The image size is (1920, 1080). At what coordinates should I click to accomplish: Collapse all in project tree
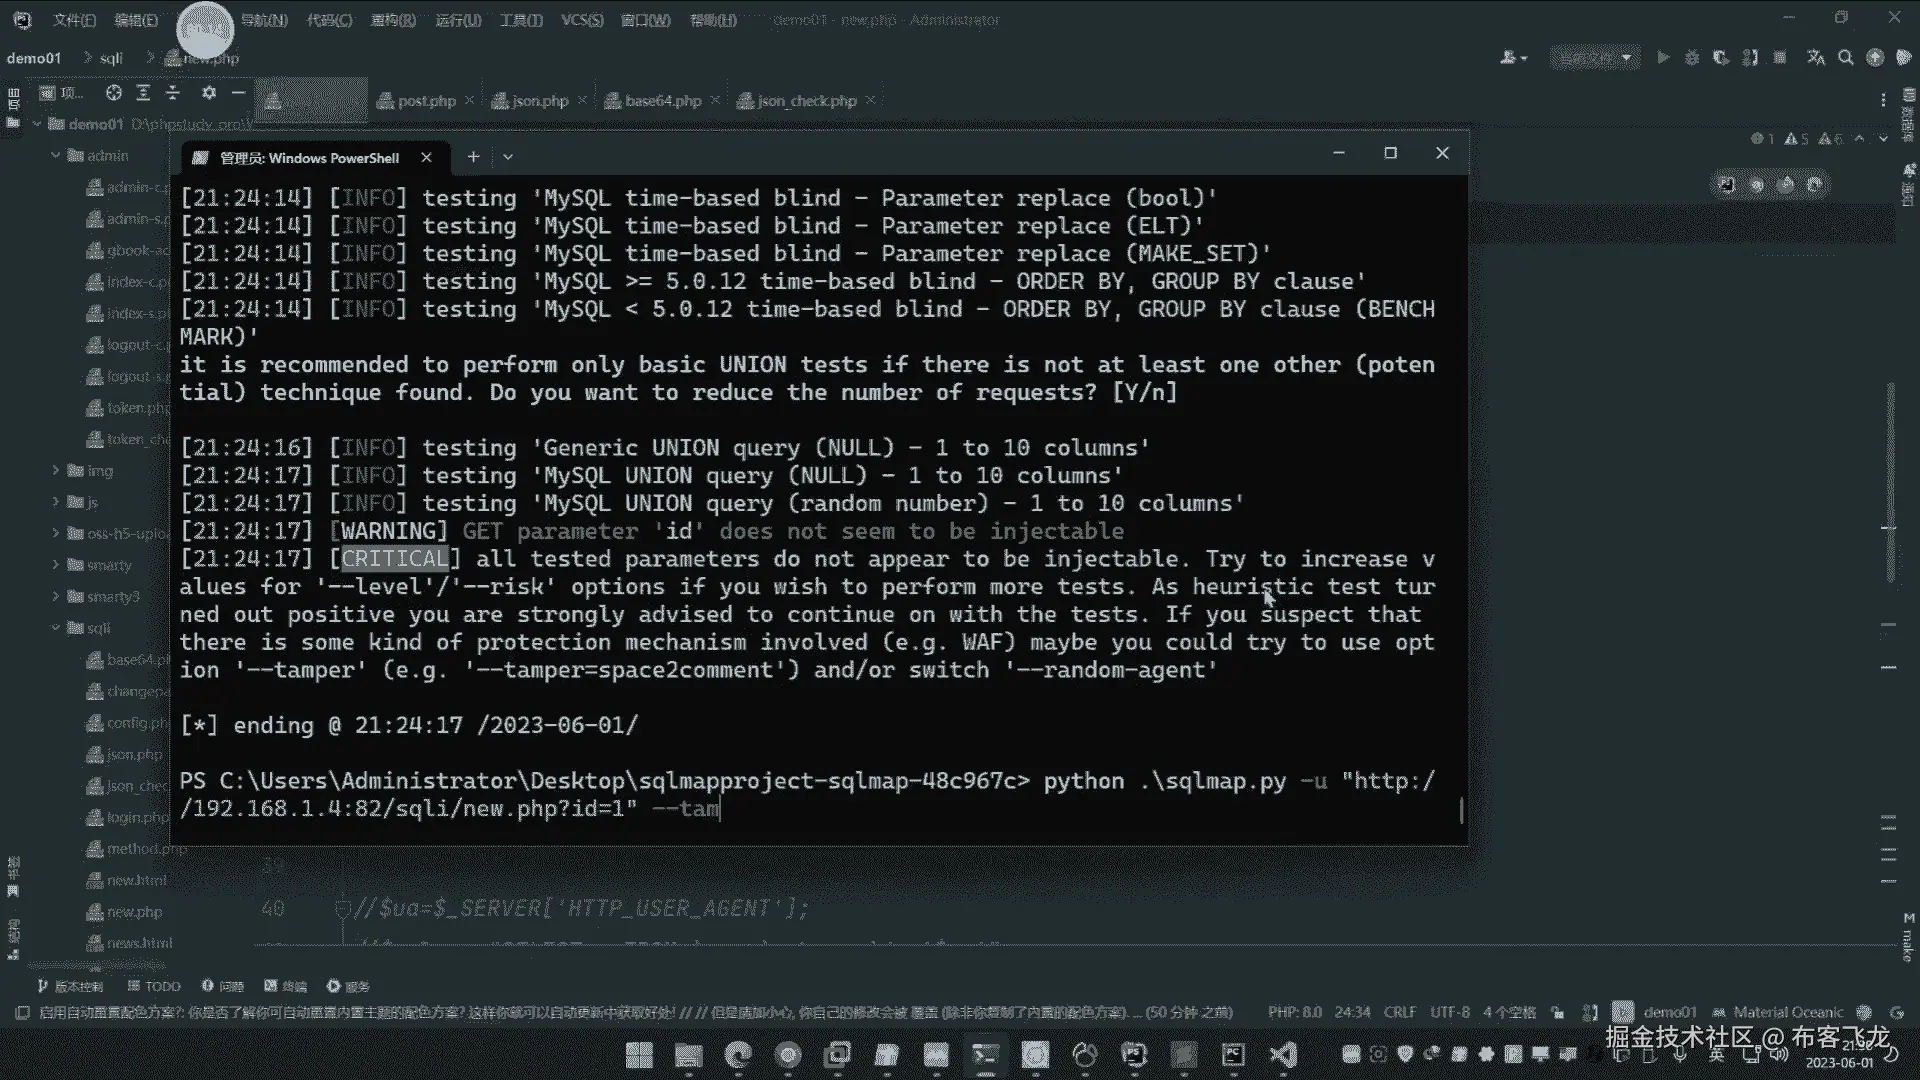click(173, 93)
